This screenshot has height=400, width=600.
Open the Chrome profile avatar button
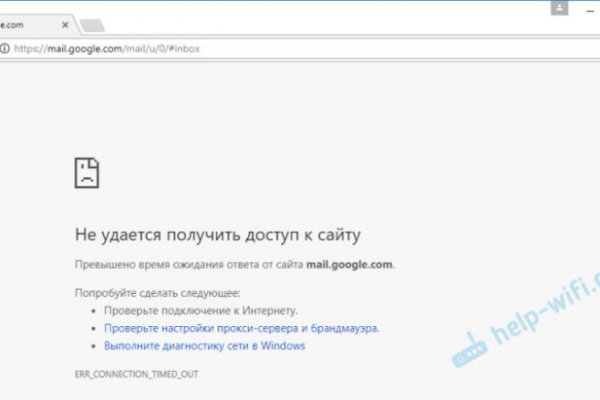(559, 7)
